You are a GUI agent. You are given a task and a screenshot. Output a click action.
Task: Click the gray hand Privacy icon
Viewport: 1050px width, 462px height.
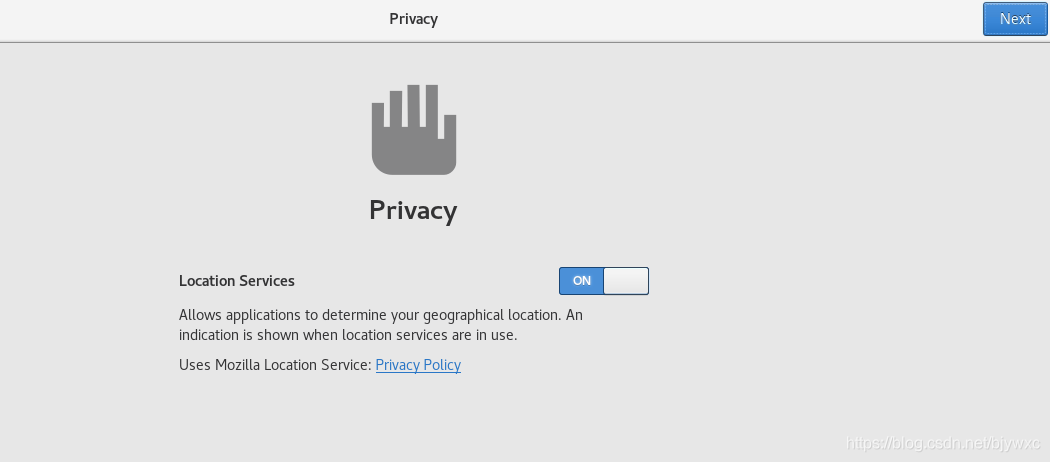pos(414,130)
